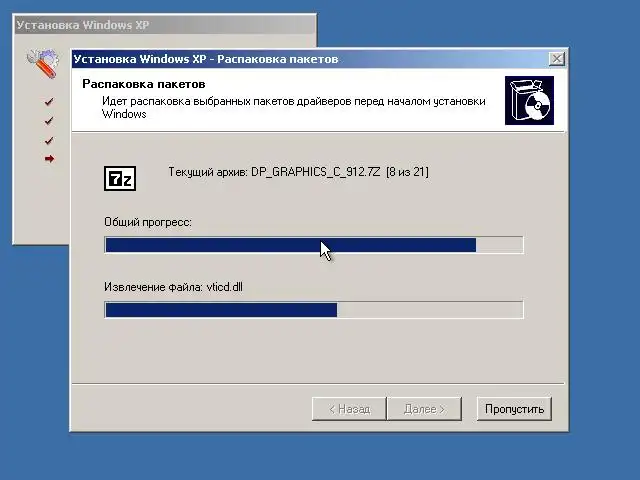The width and height of the screenshot is (640, 480).
Task: Click the description text about driver packages
Action: point(293,107)
